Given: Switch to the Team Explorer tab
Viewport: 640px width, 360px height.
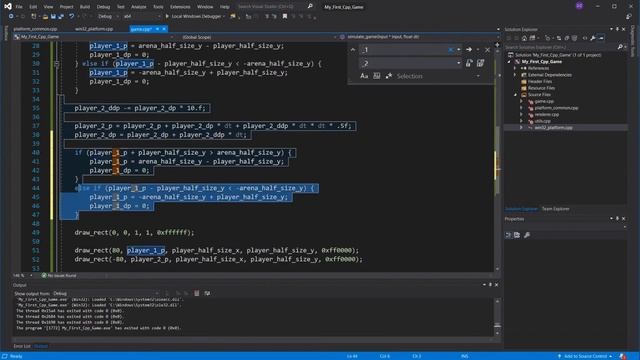Looking at the screenshot, I should point(555,209).
